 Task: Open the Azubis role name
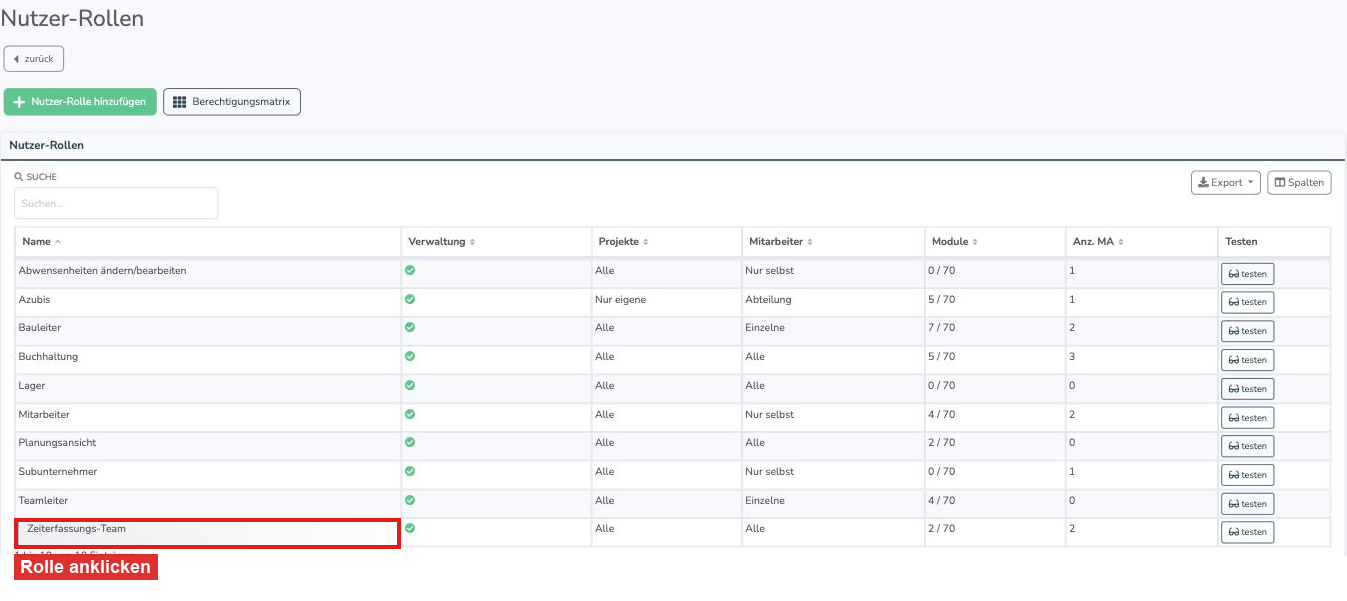(x=34, y=299)
